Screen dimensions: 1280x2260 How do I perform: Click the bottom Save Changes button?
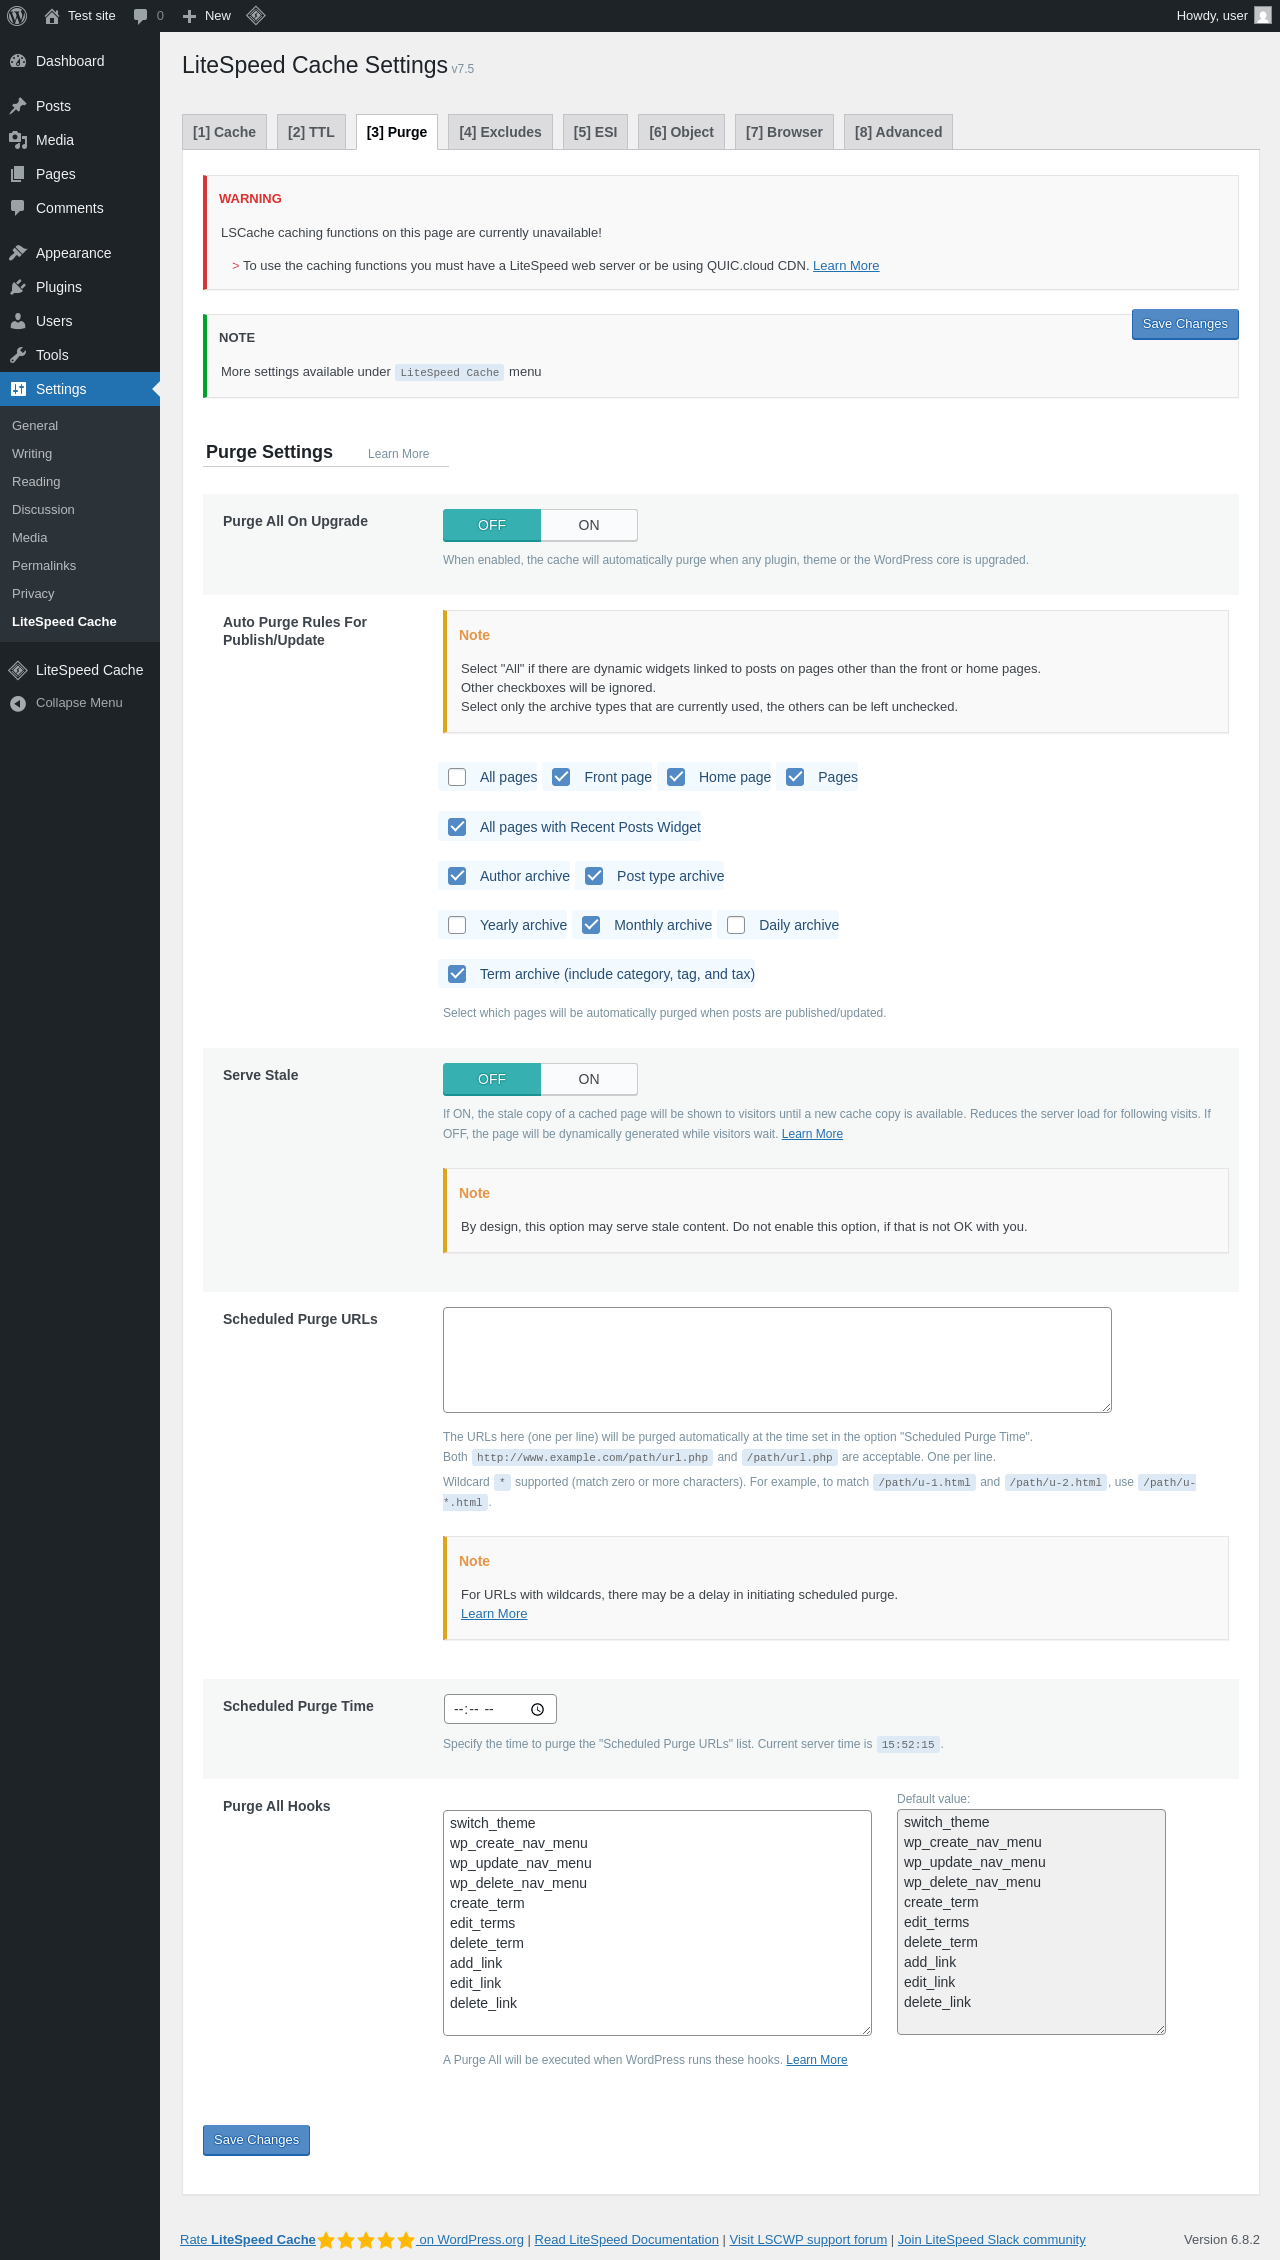coord(256,2140)
